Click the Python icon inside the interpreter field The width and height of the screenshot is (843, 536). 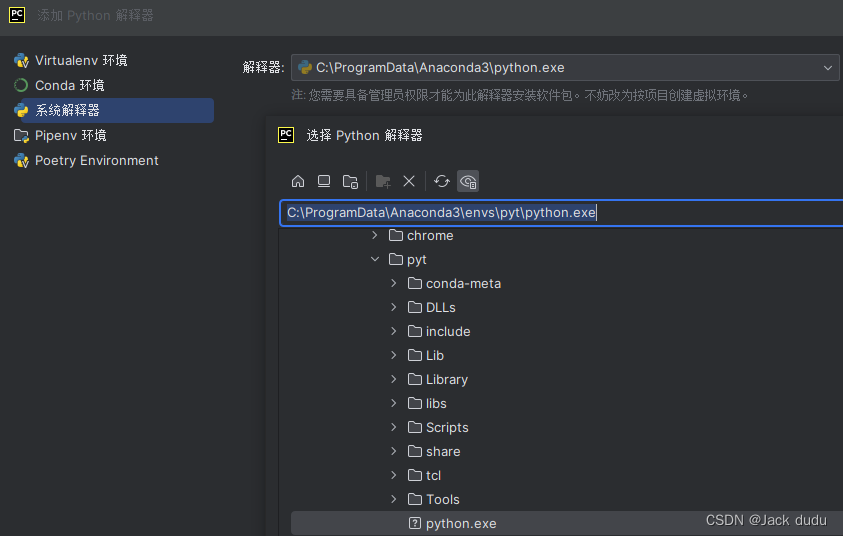(x=305, y=67)
